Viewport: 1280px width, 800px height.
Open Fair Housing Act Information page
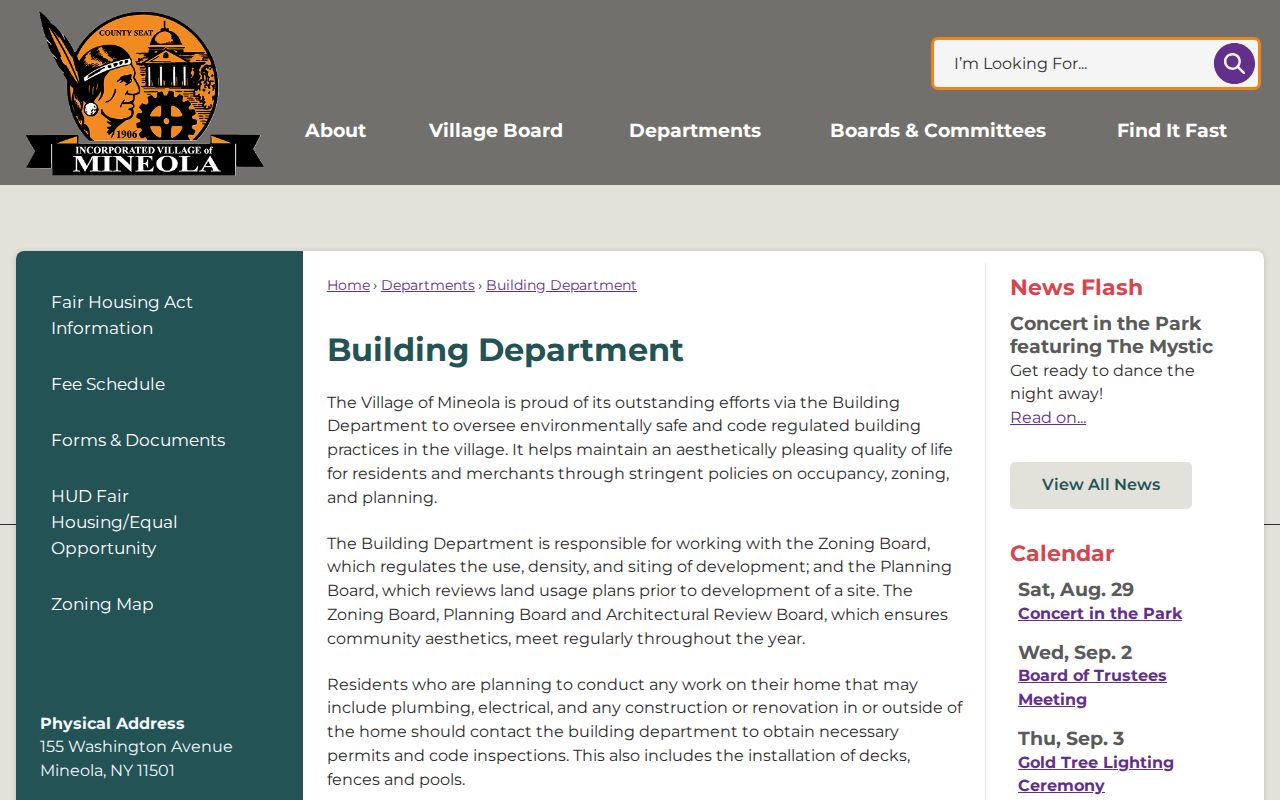[x=122, y=315]
